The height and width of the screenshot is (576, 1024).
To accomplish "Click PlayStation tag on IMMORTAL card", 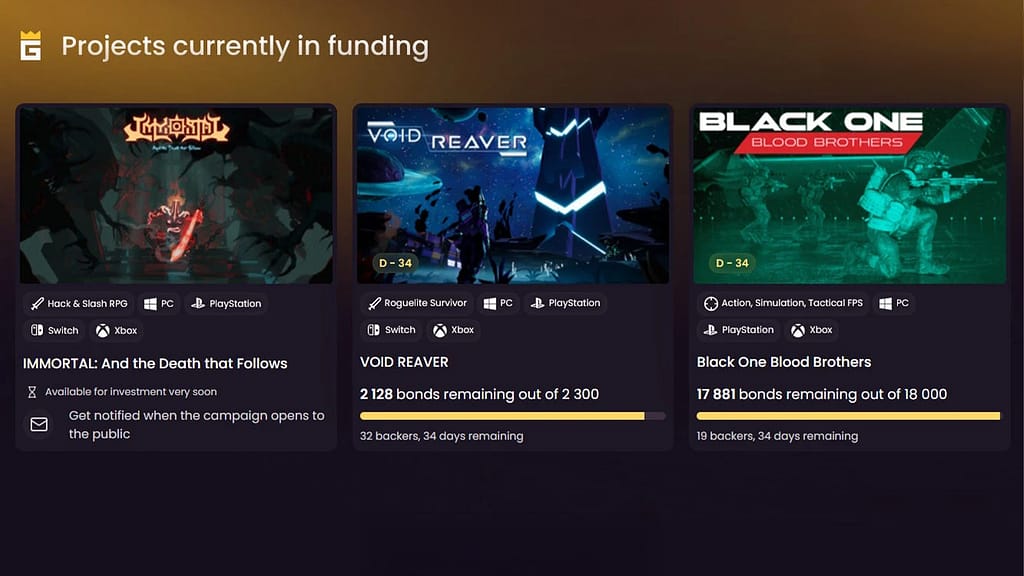I will [x=226, y=304].
